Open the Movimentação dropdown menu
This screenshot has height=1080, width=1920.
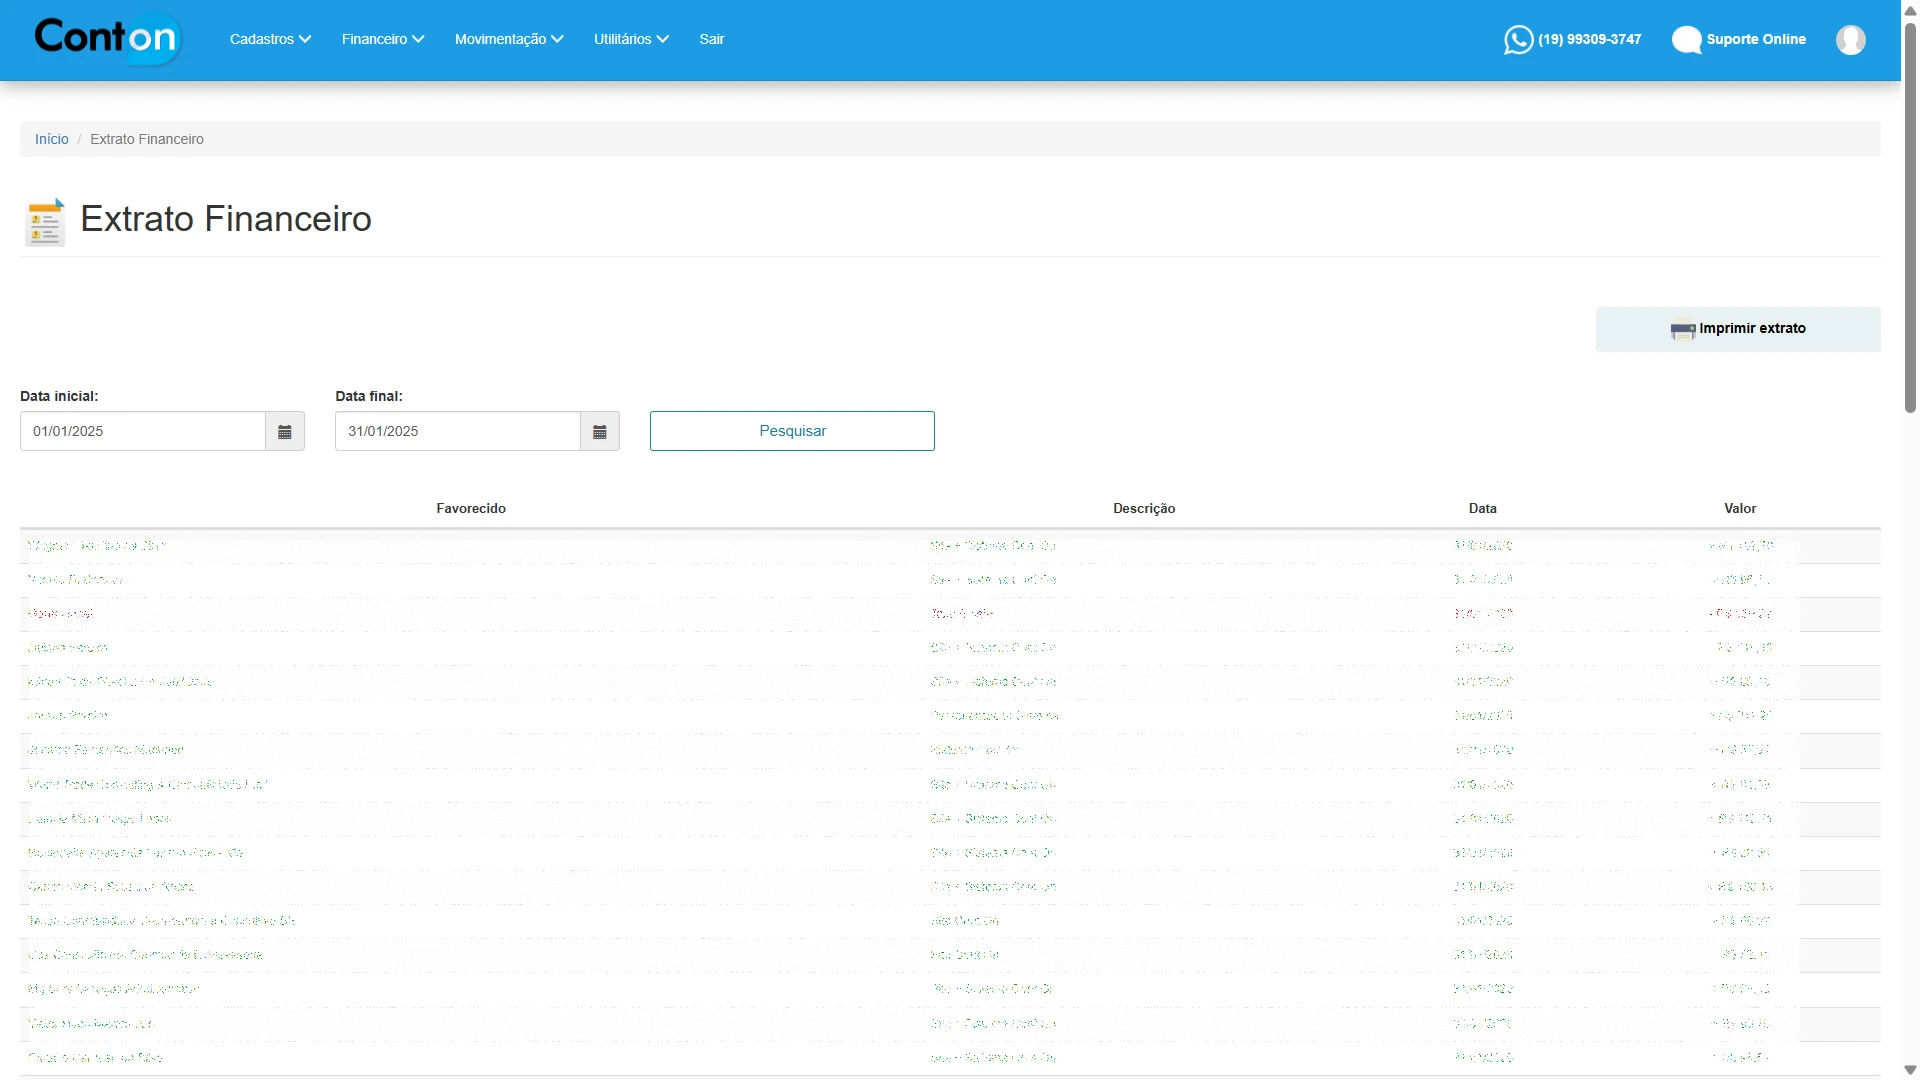509,39
